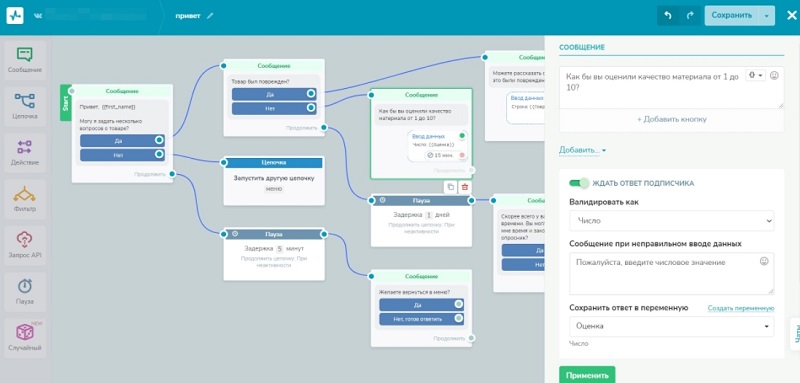Screen dimensions: 800x383
Task: Click the СООБЩЕНИЕ panel heading
Action: (x=582, y=47)
